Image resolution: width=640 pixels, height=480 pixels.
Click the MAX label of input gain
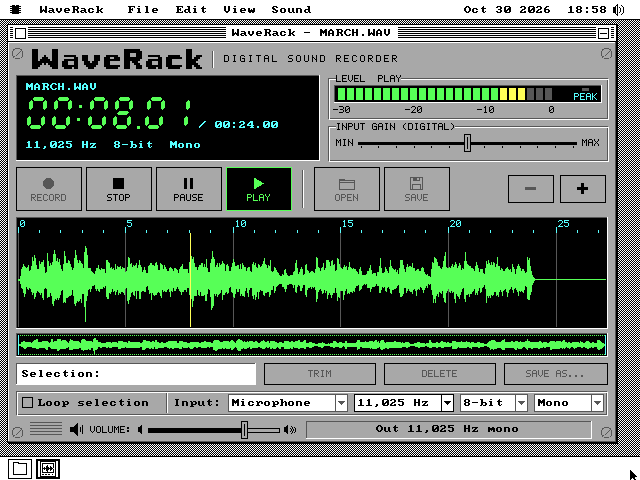click(590, 143)
